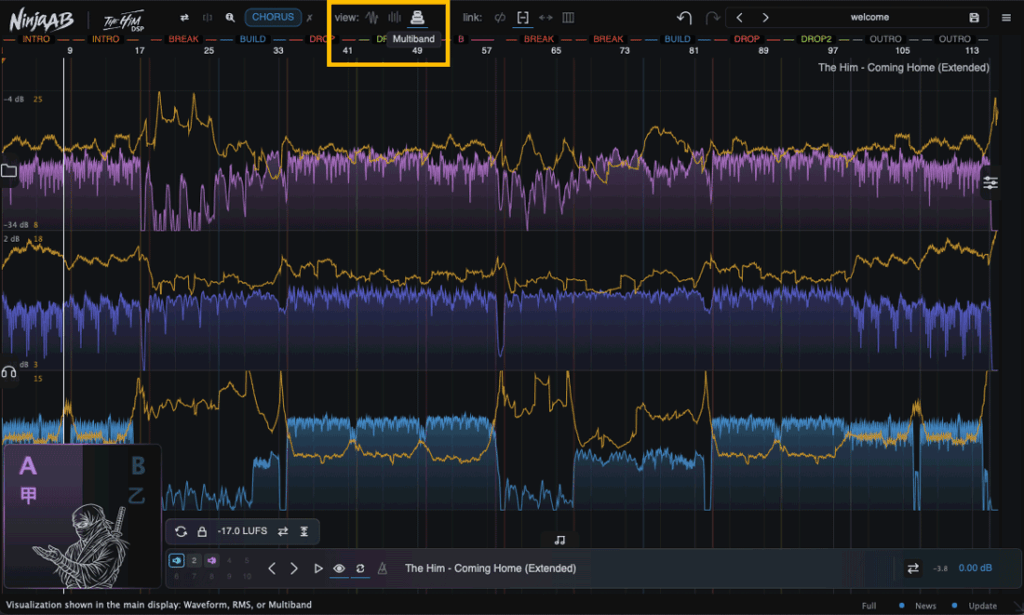Click track title in the player bar
Screen dimensions: 1024x615
click(x=490, y=568)
